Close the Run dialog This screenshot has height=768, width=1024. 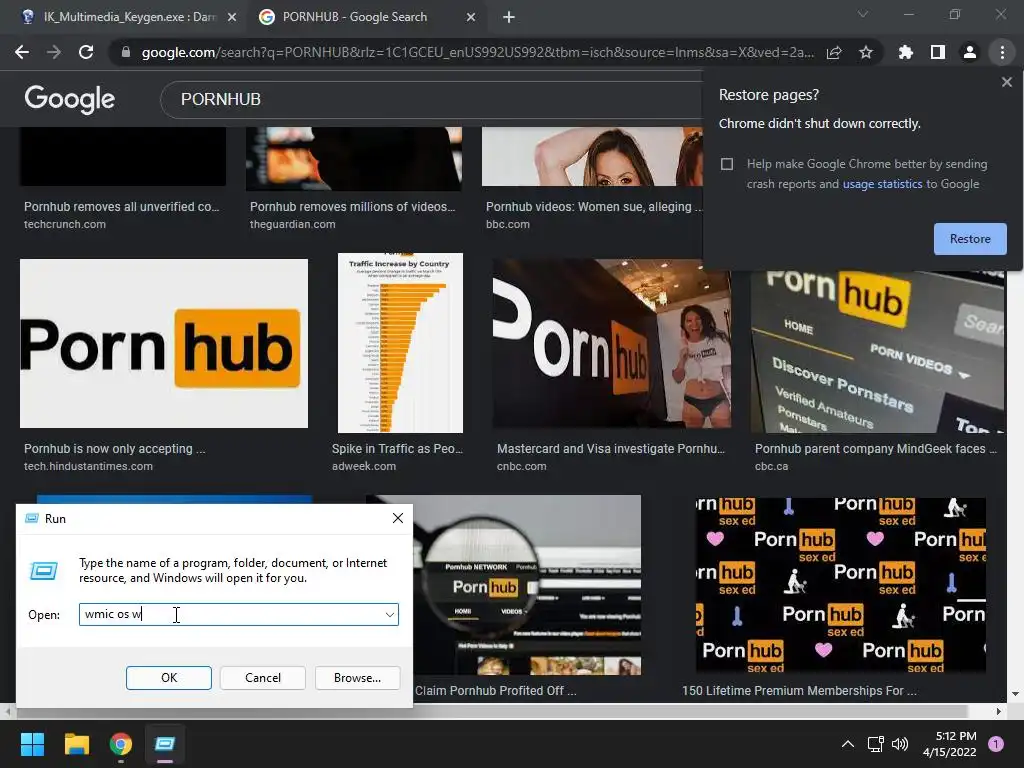(398, 519)
